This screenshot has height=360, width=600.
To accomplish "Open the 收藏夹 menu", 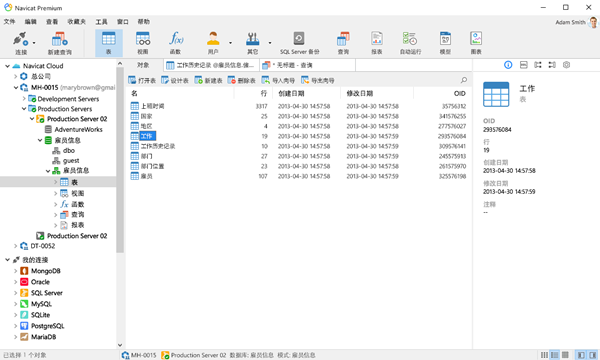I will (77, 22).
